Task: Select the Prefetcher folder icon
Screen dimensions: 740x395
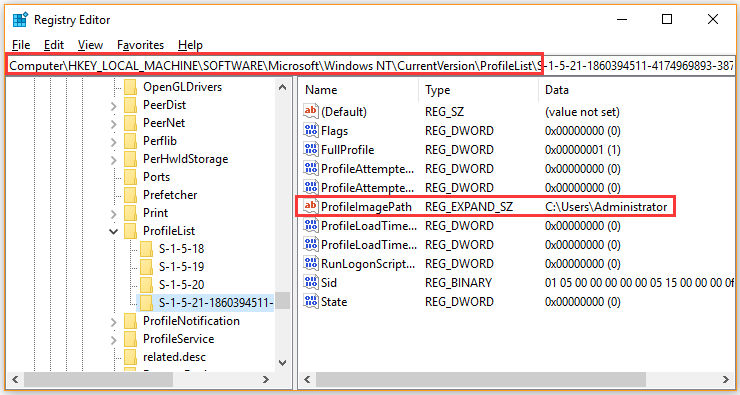Action: click(130, 194)
